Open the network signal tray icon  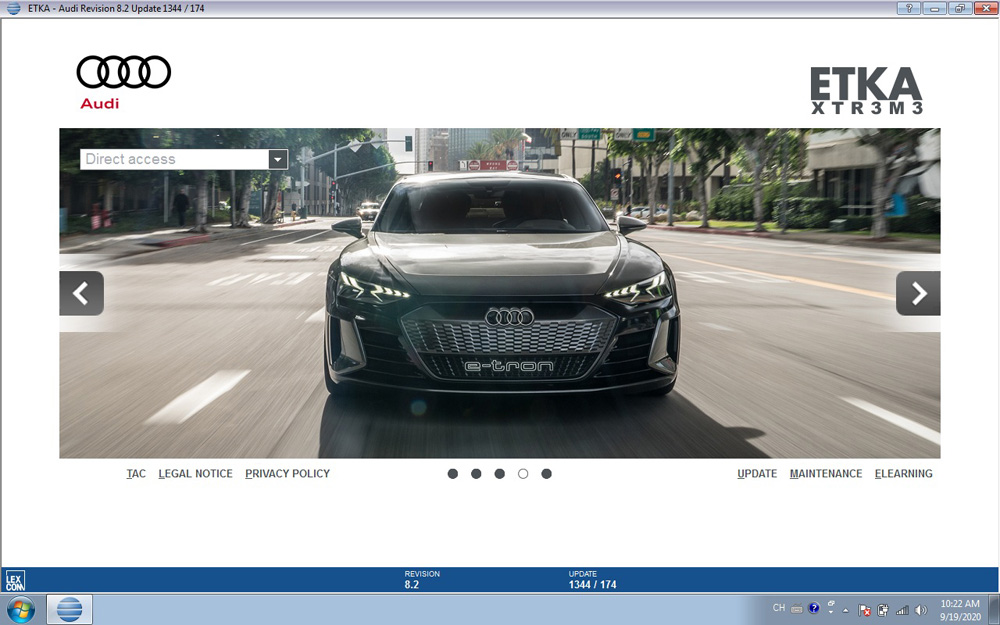902,610
